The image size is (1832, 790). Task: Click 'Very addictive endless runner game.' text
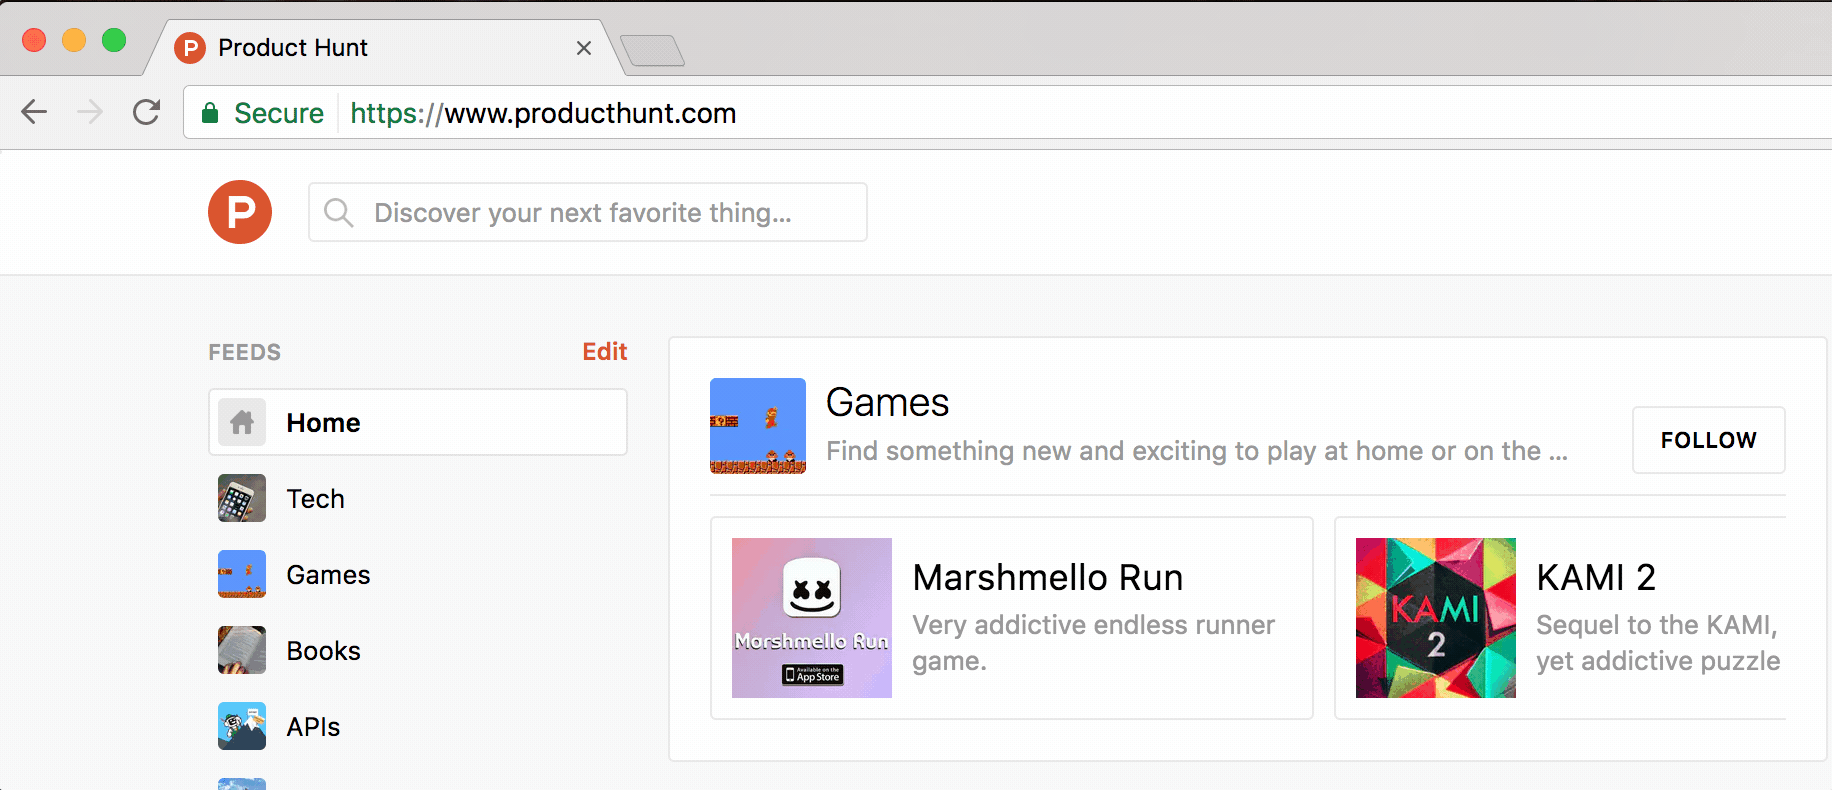1094,643
